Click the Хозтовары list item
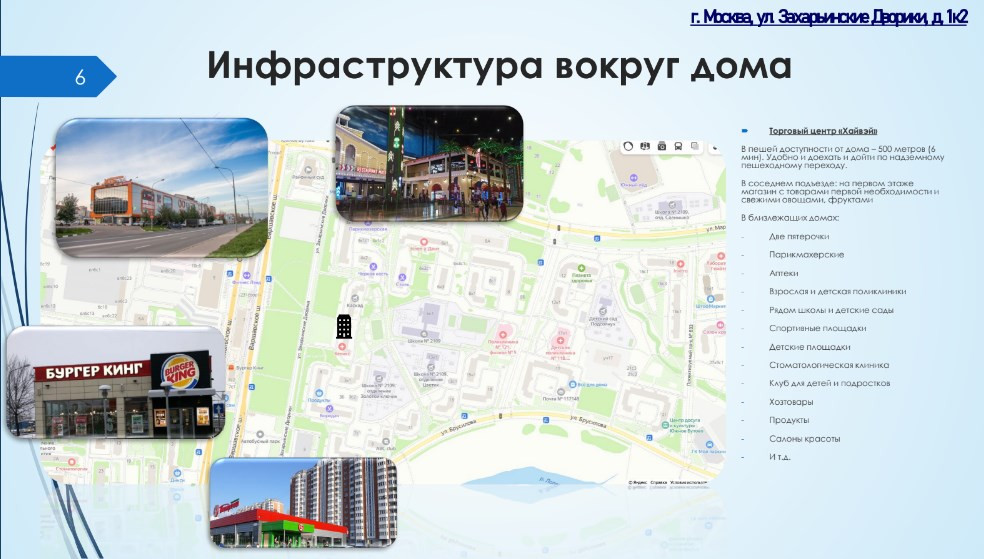984x559 pixels. coord(791,402)
